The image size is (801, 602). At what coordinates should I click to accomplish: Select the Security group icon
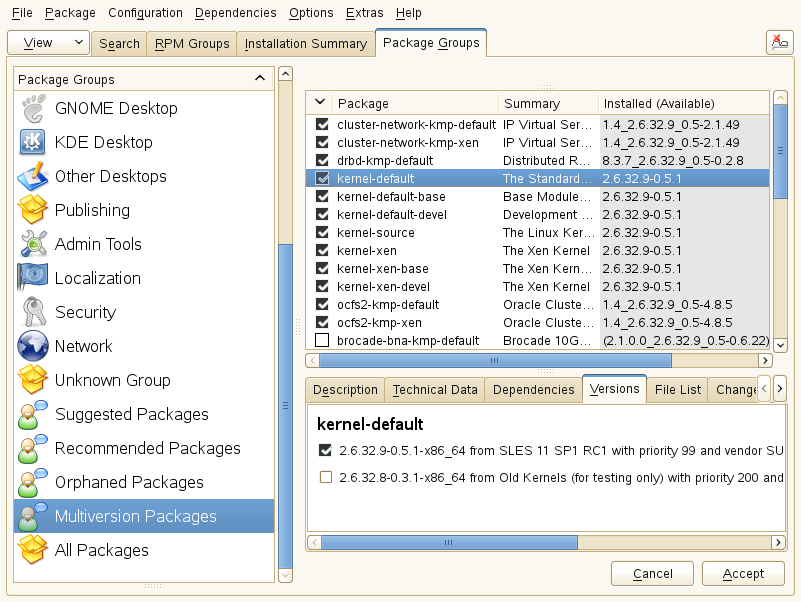point(33,311)
